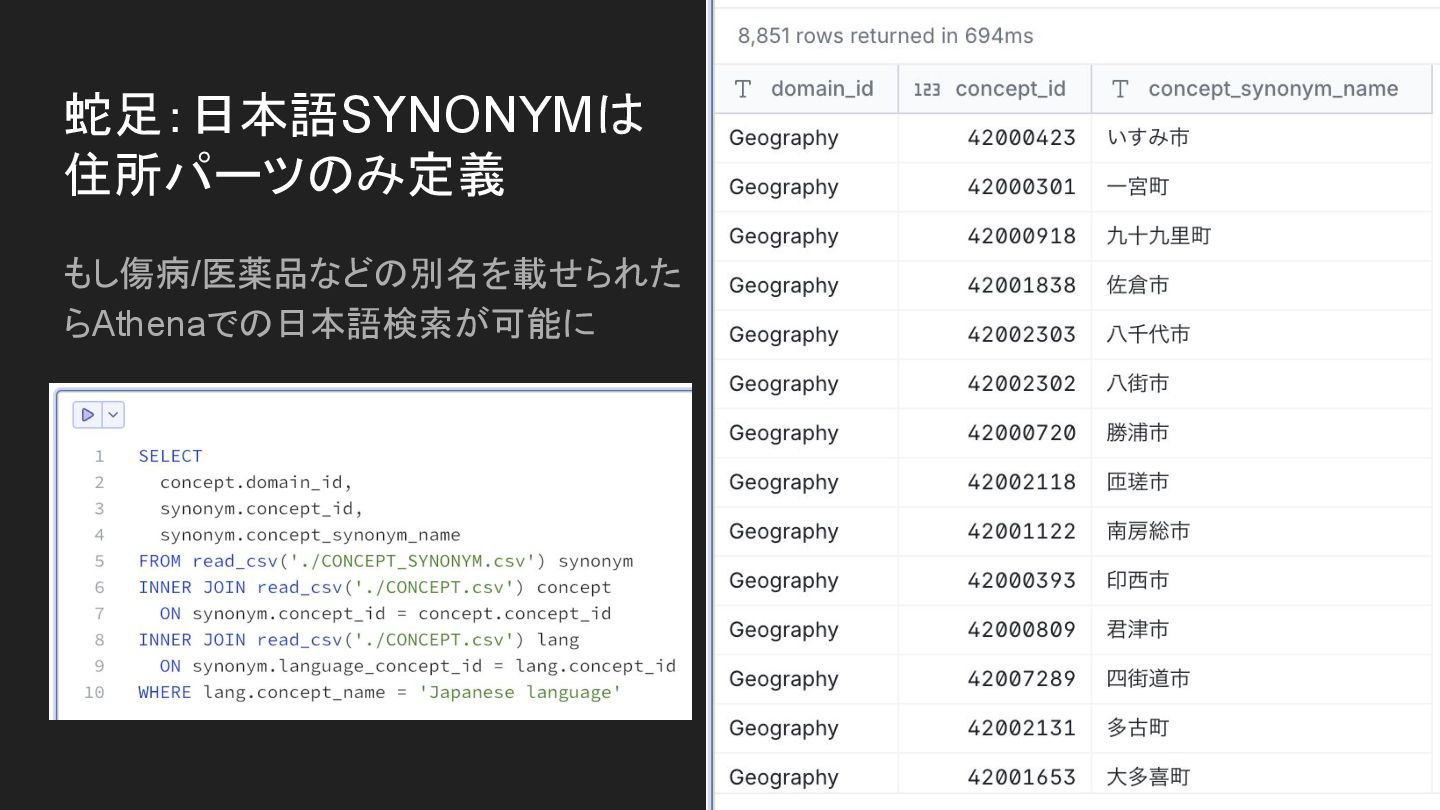Viewport: 1440px width, 810px height.
Task: Open the run options dropdown arrow
Action: pos(112,414)
